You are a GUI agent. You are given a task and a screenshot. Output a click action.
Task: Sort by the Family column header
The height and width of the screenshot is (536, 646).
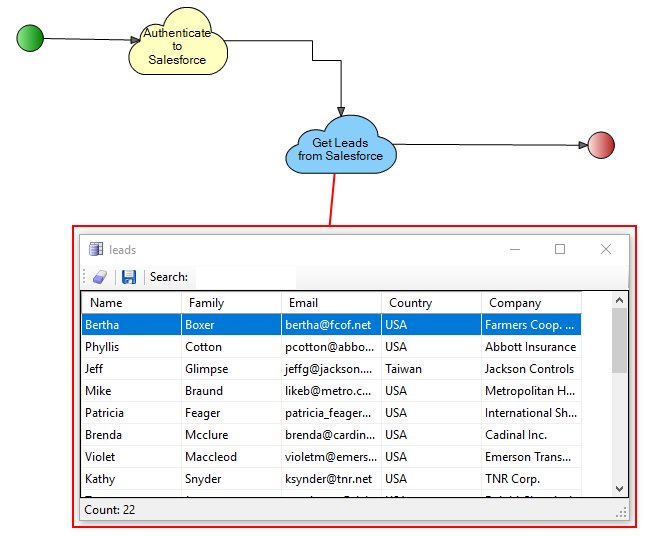tap(232, 303)
